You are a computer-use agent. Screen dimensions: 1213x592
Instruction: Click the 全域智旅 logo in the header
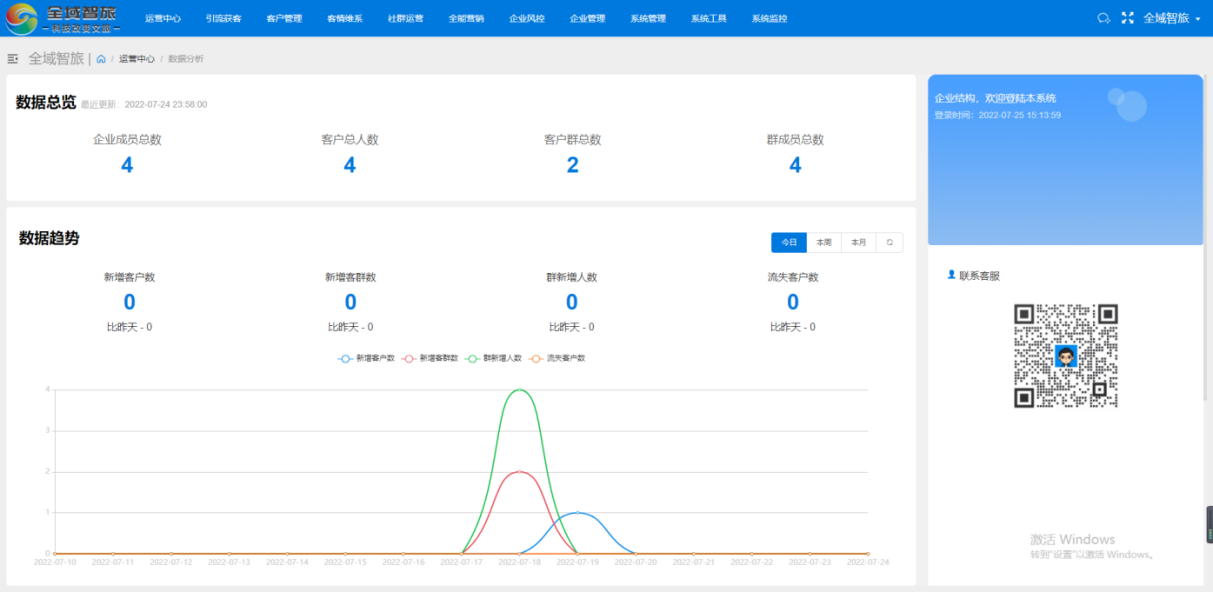click(63, 18)
